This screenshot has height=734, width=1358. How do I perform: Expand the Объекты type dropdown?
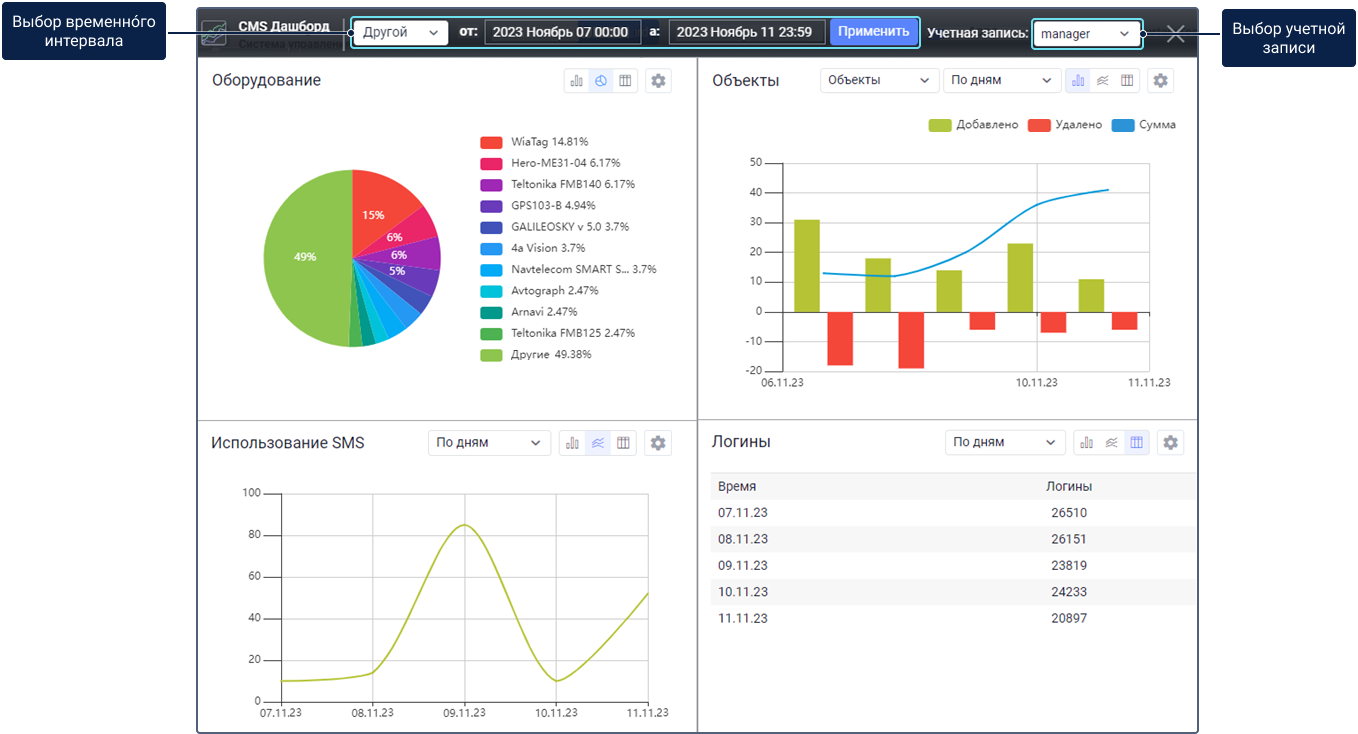[879, 80]
